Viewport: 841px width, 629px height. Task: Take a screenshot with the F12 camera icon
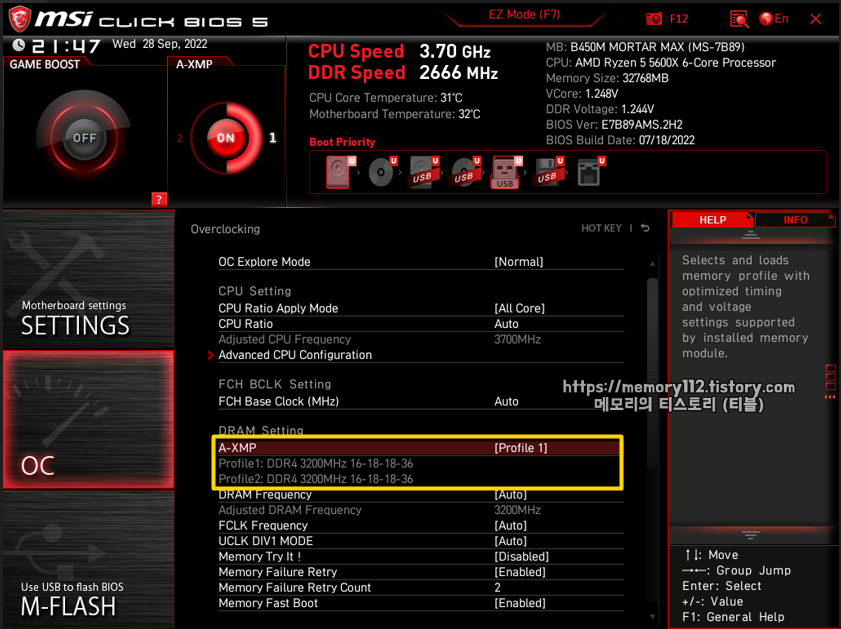tap(653, 19)
